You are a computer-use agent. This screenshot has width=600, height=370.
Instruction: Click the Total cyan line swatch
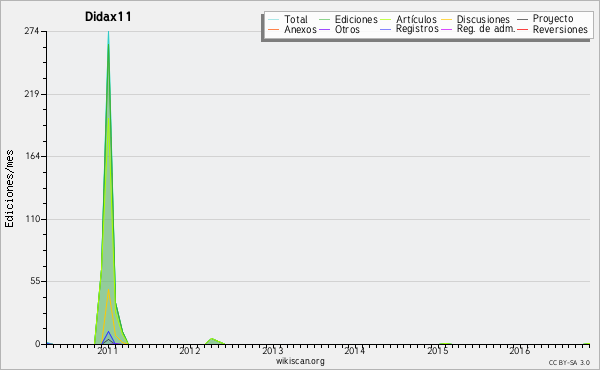coord(273,19)
